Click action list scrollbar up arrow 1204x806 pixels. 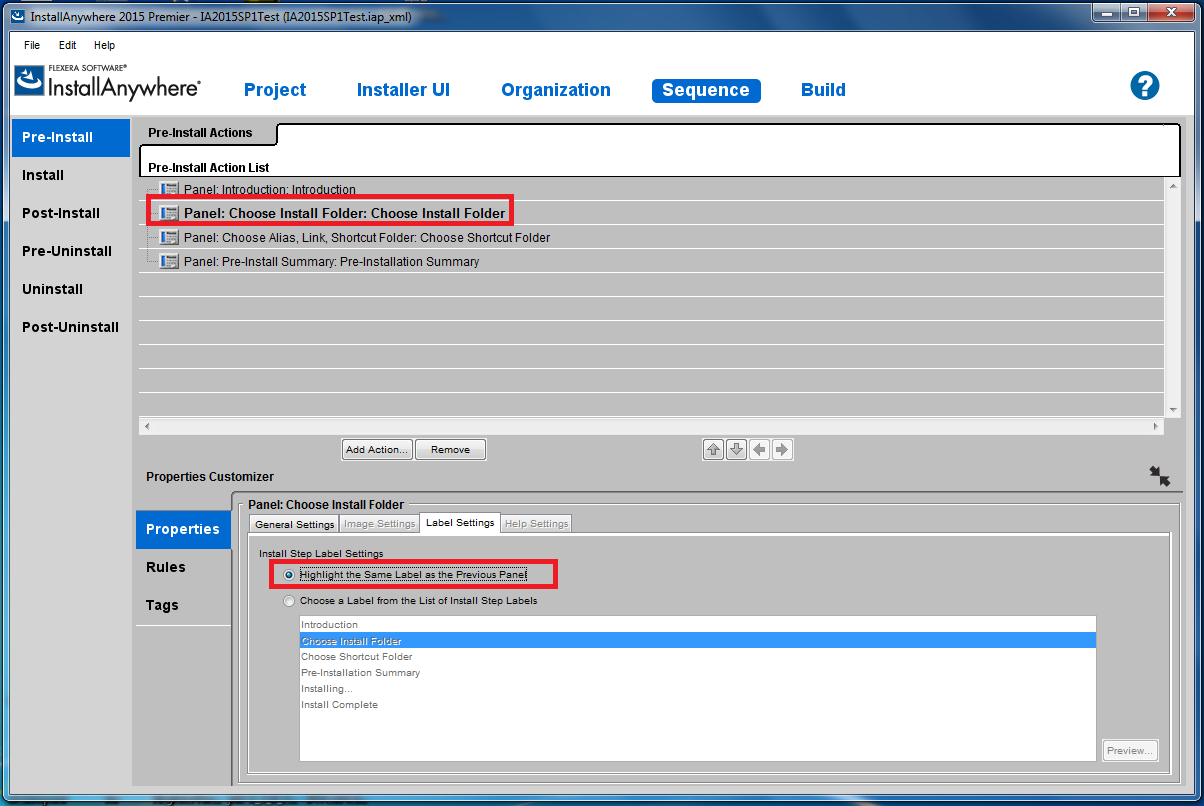tap(1173, 186)
